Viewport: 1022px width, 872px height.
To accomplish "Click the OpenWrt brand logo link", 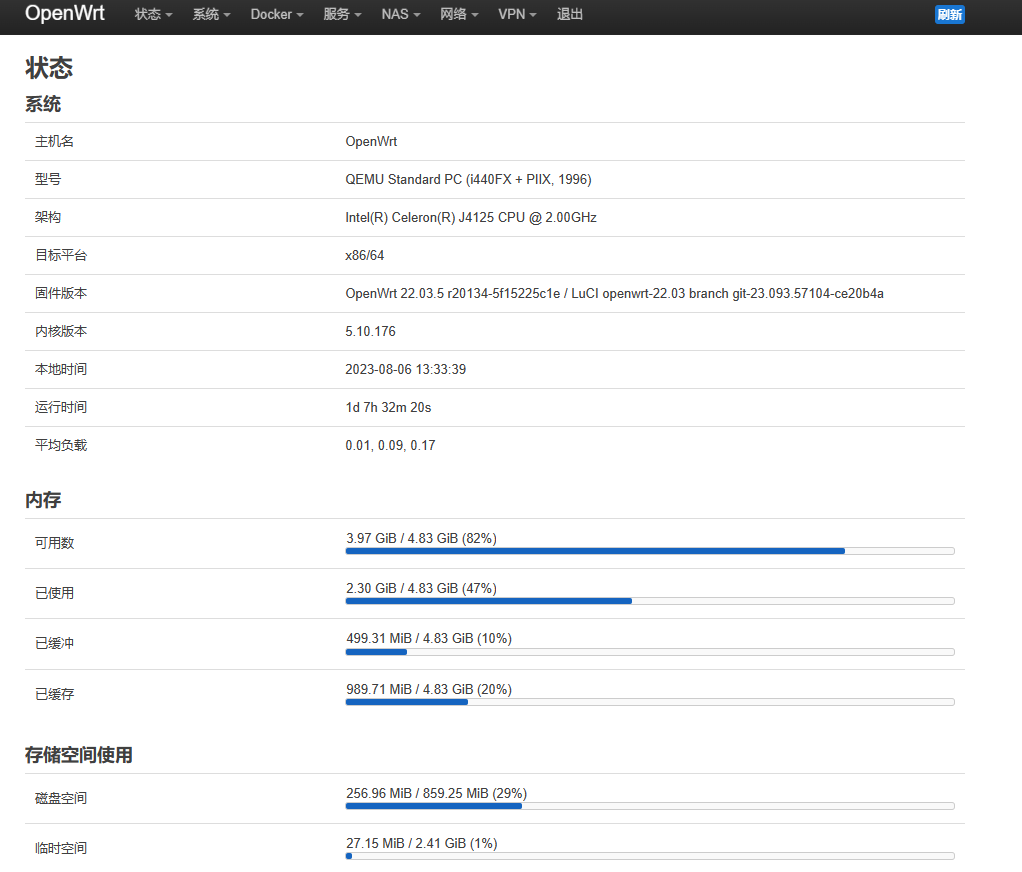I will pos(65,14).
